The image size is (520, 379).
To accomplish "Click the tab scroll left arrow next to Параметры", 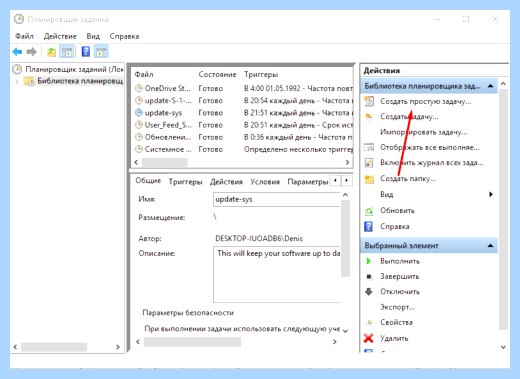I will pos(335,180).
